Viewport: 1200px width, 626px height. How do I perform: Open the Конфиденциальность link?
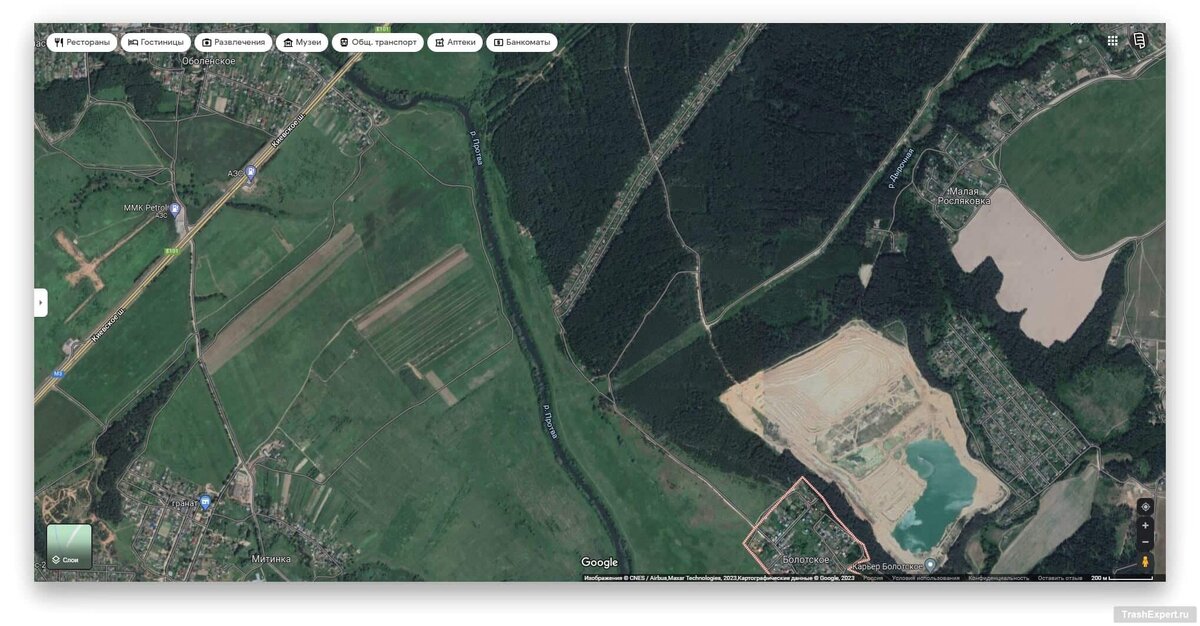click(x=998, y=578)
